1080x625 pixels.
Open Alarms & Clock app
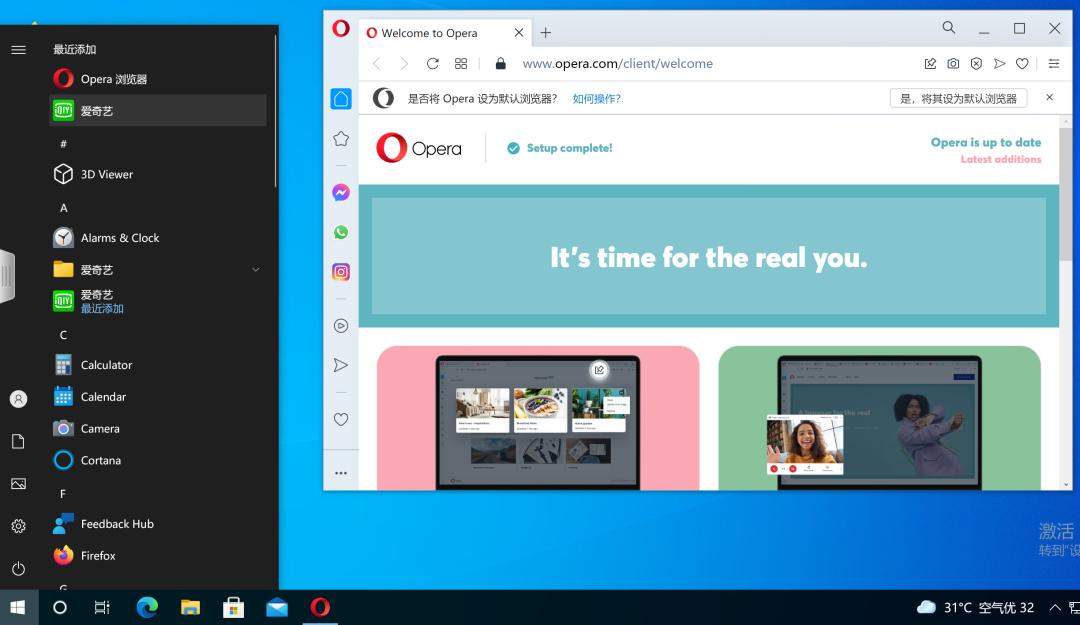(158, 238)
